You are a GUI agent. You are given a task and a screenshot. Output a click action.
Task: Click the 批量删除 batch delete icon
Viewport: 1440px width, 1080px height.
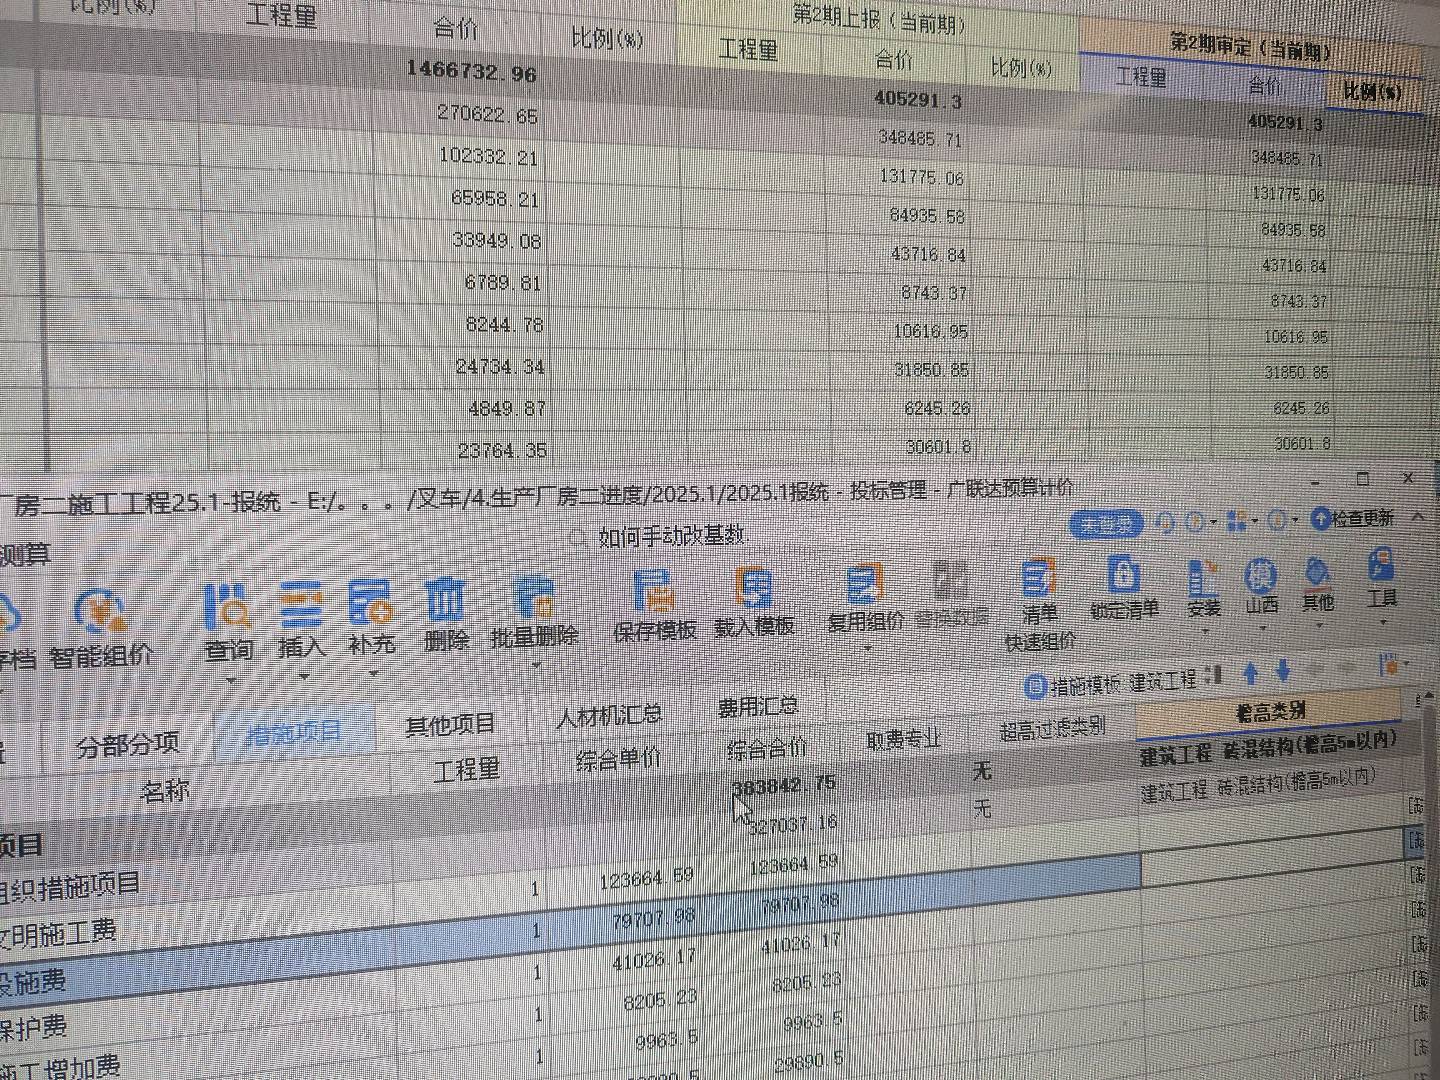click(x=534, y=599)
